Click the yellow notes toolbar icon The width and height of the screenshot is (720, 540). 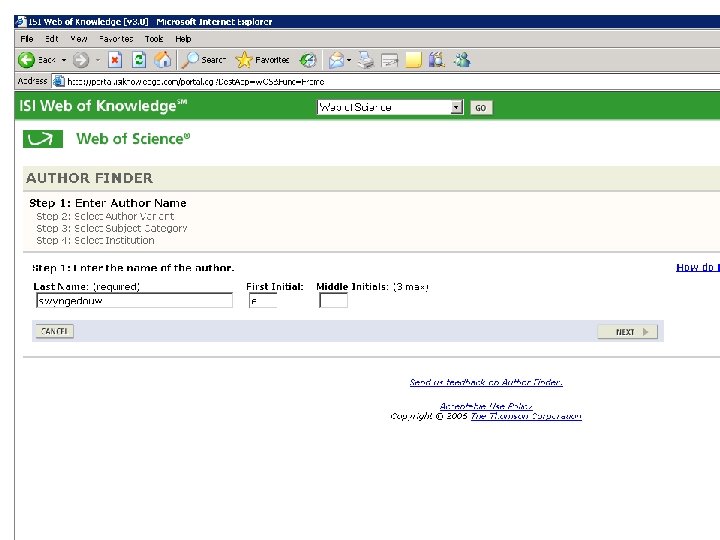(x=413, y=60)
